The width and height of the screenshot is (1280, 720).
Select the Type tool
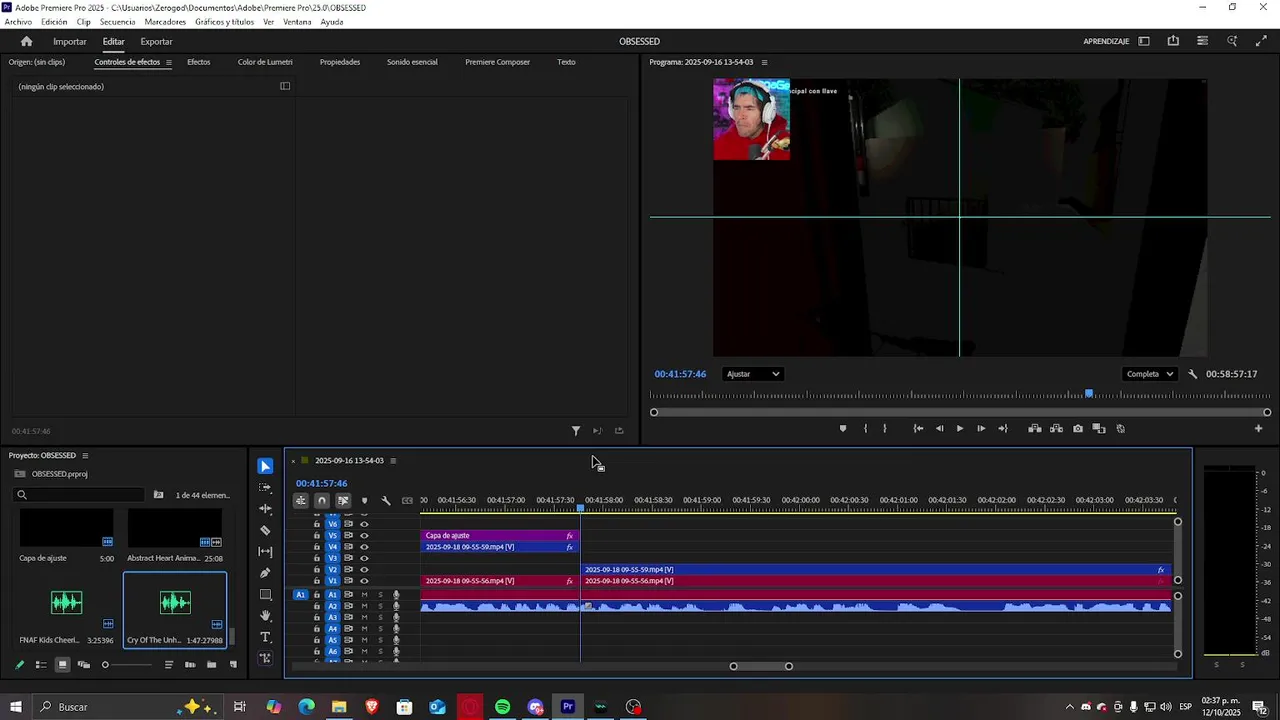(x=265, y=637)
